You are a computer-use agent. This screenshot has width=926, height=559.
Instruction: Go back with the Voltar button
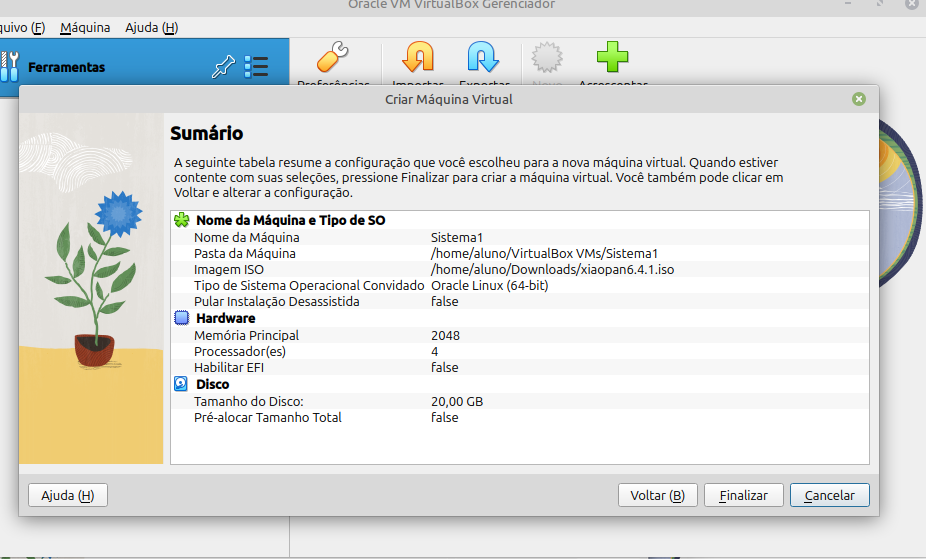[657, 495]
